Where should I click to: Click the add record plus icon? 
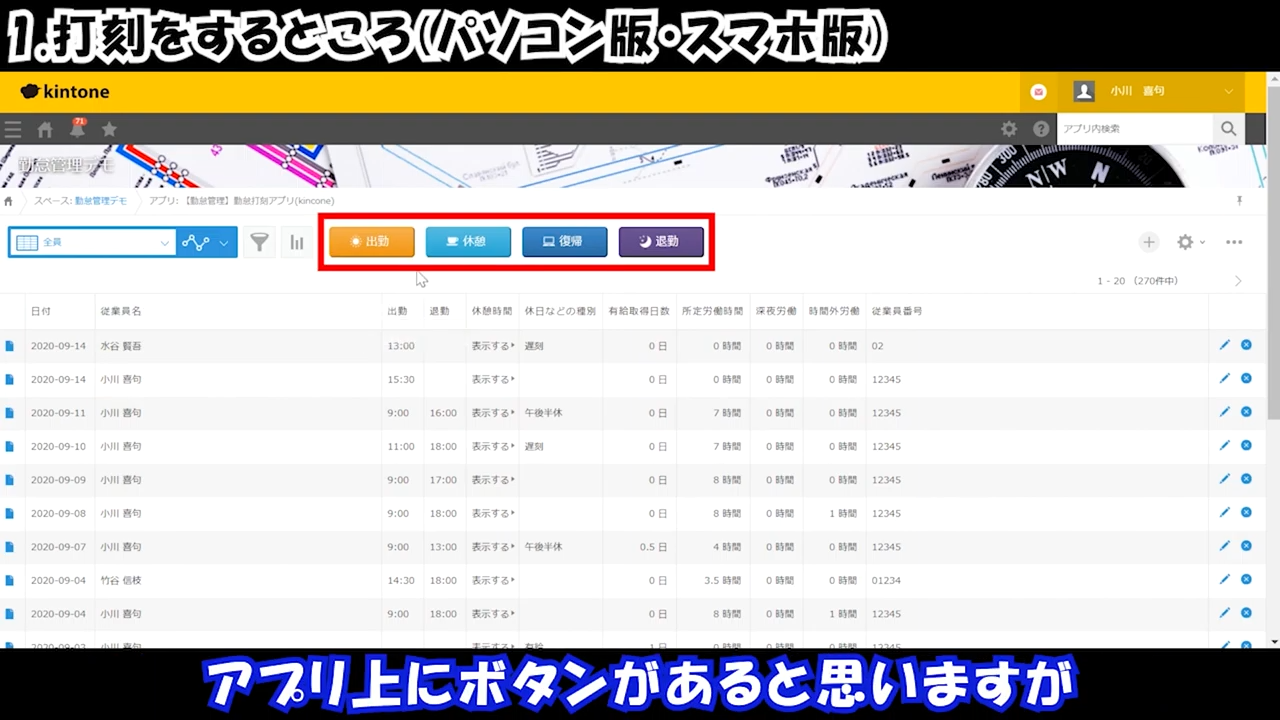tap(1149, 242)
